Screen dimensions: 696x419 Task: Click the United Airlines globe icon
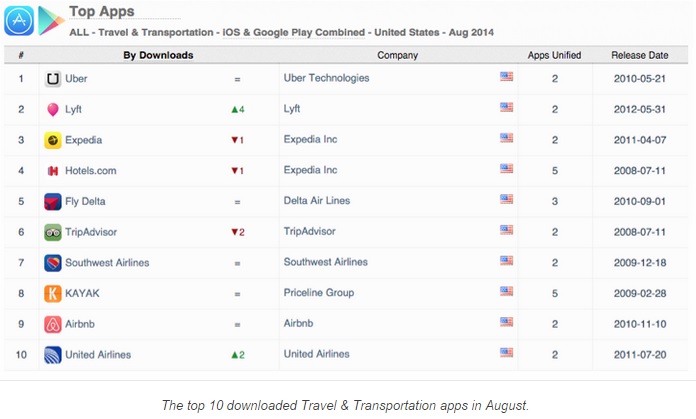53,355
